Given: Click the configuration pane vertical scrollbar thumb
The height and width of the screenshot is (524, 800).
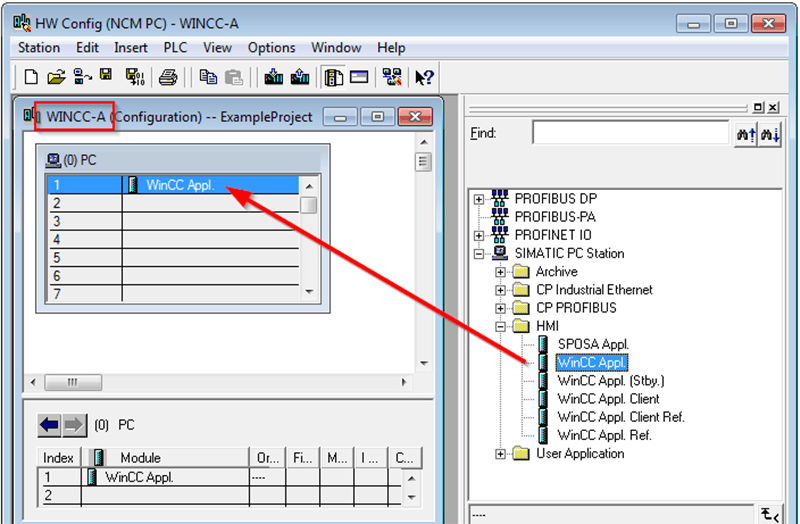Looking at the screenshot, I should coord(423,162).
